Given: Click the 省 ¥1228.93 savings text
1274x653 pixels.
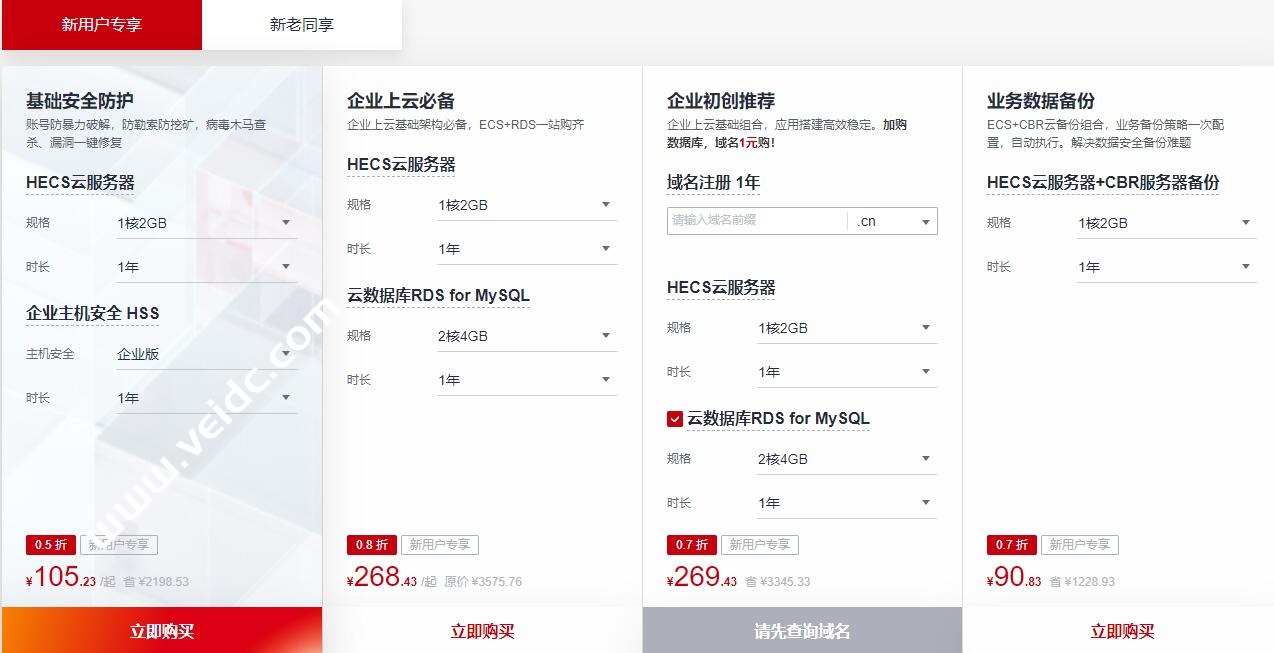Looking at the screenshot, I should pos(1082,582).
